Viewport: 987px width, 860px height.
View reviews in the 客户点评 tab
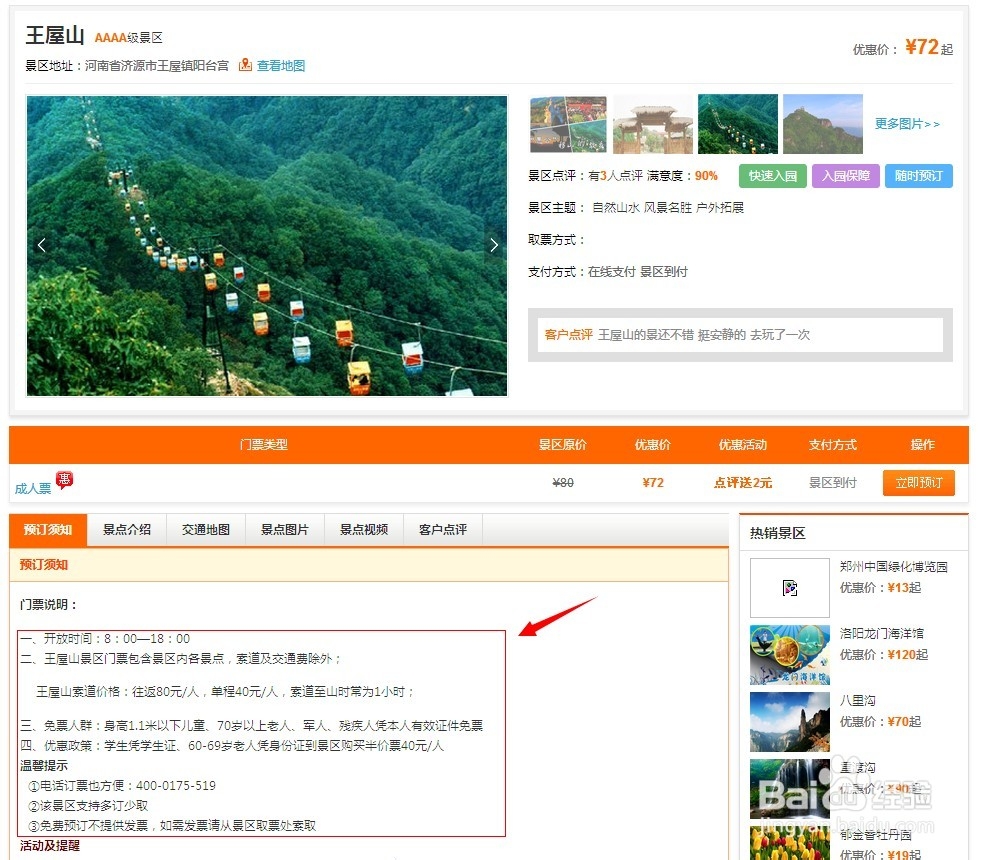click(x=441, y=529)
